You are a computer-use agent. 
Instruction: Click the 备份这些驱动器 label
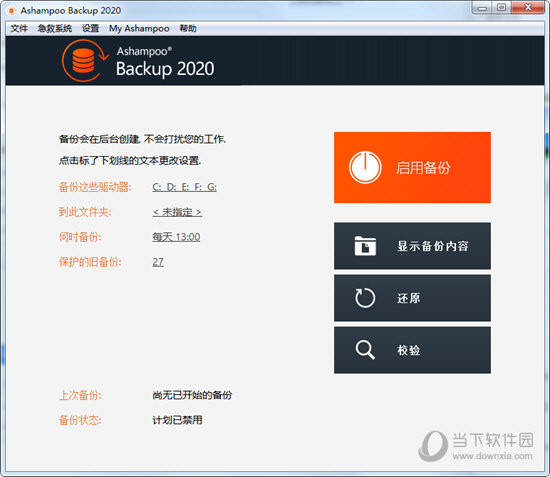click(x=95, y=187)
